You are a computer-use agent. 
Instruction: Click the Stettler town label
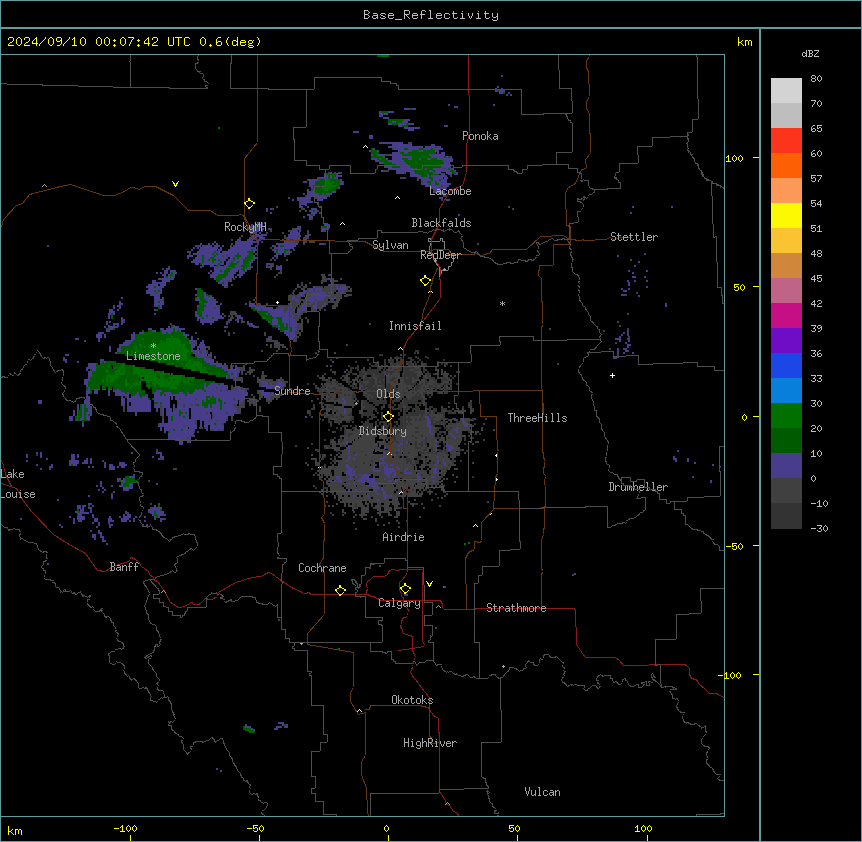coord(634,237)
